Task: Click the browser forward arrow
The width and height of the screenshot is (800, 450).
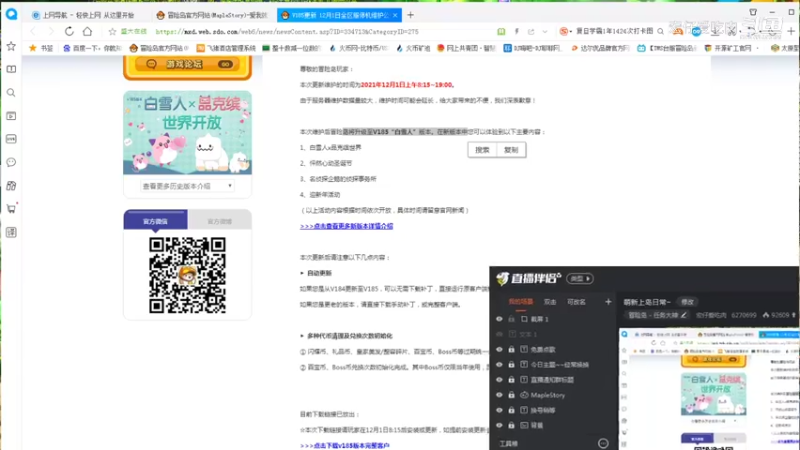Action: 51,32
